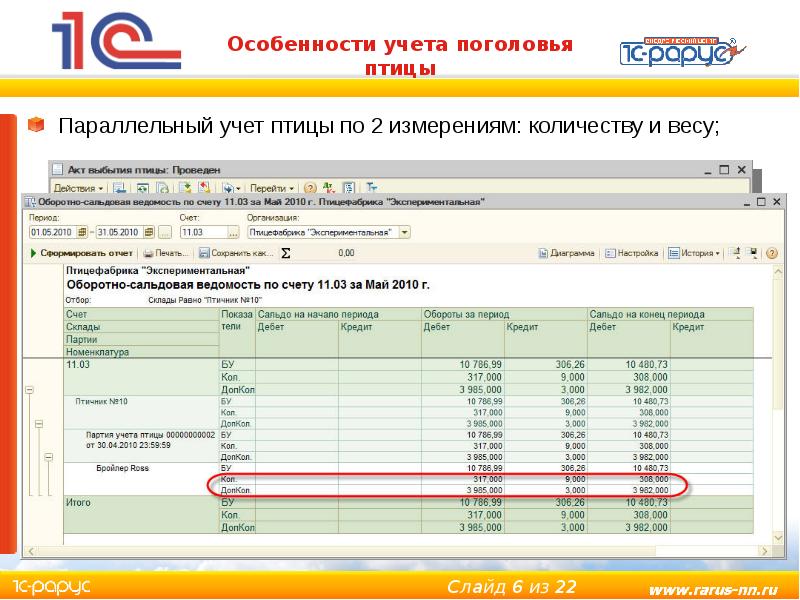This screenshot has height=600, width=800.
Task: Click the Sigma sum icon
Action: [285, 254]
